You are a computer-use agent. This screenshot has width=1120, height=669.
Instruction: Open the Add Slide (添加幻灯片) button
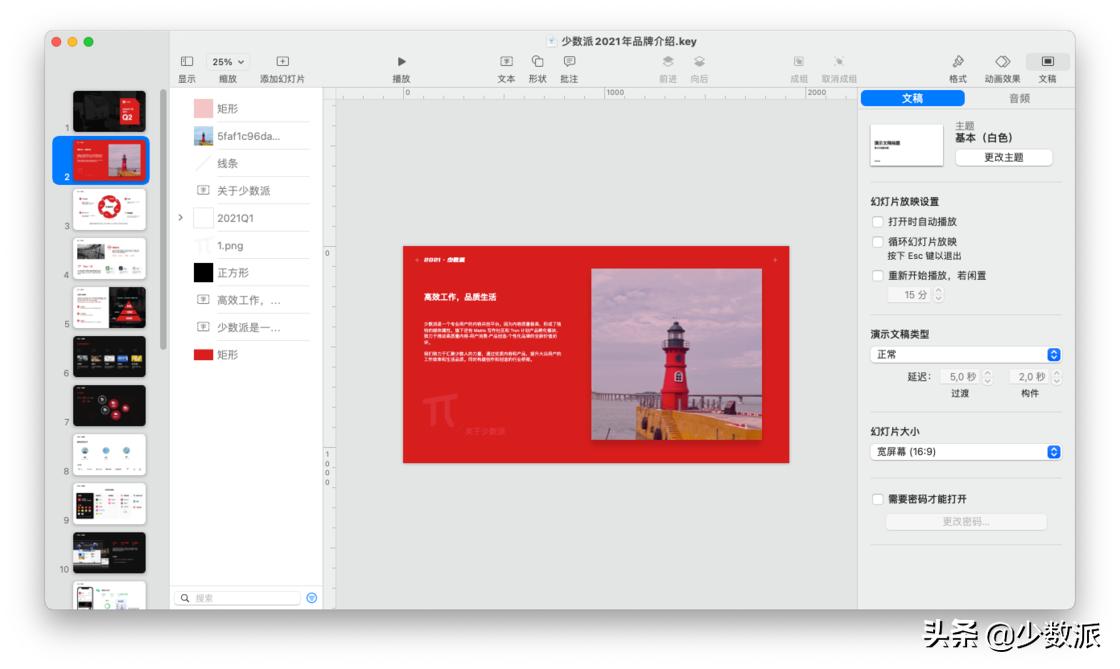click(282, 62)
